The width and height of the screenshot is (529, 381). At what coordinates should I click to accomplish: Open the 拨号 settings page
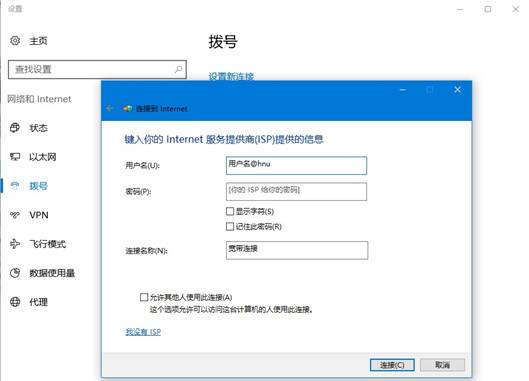click(x=39, y=186)
